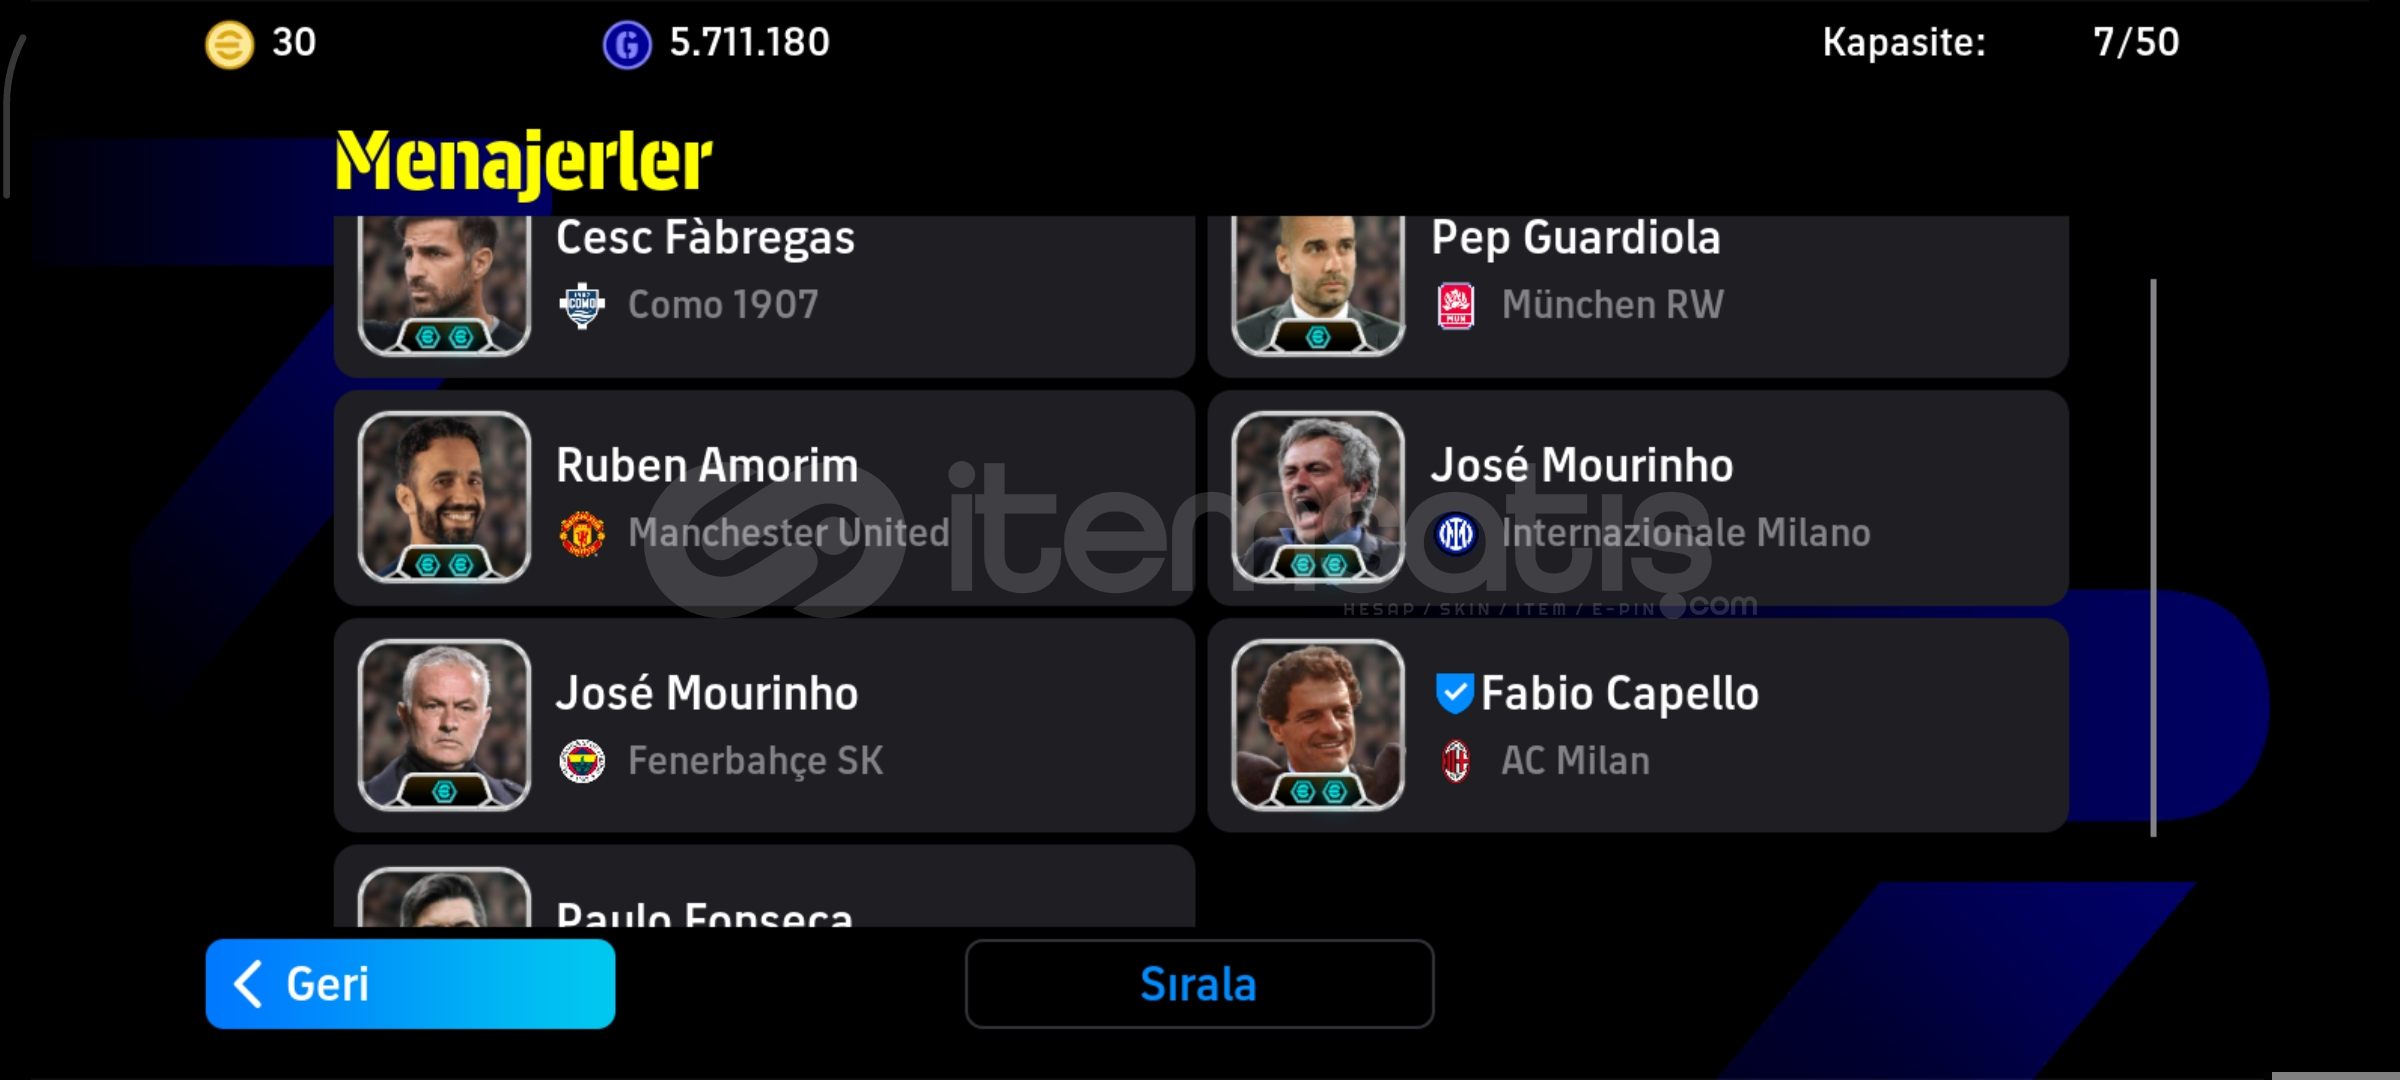Click the blue GP currency icon
The image size is (2400, 1080).
point(627,45)
